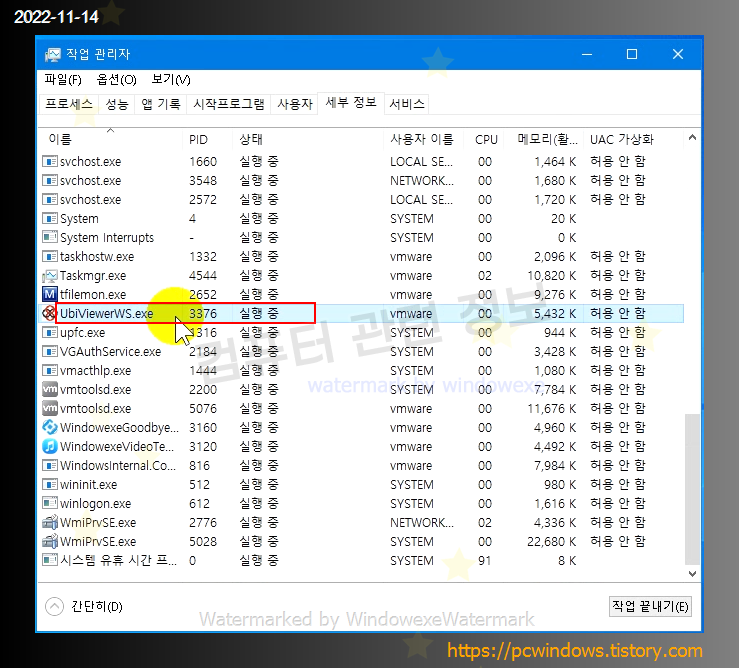Switch to the 성능 tab
The width and height of the screenshot is (739, 668).
pos(117,104)
